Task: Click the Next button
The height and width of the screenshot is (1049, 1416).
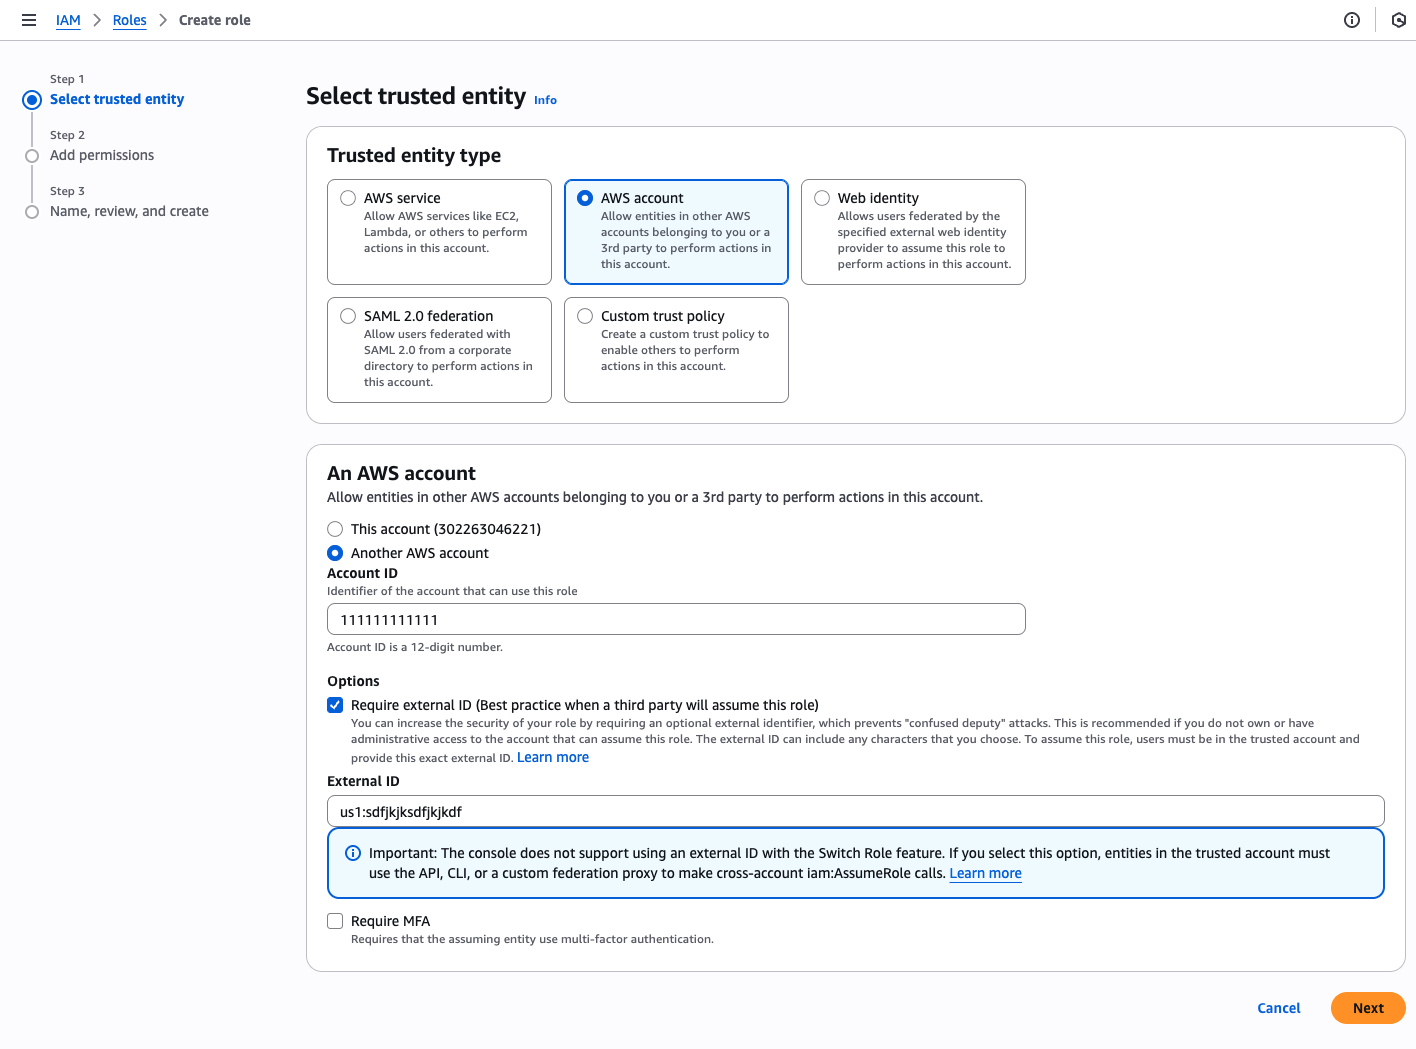Action: point(1367,1008)
